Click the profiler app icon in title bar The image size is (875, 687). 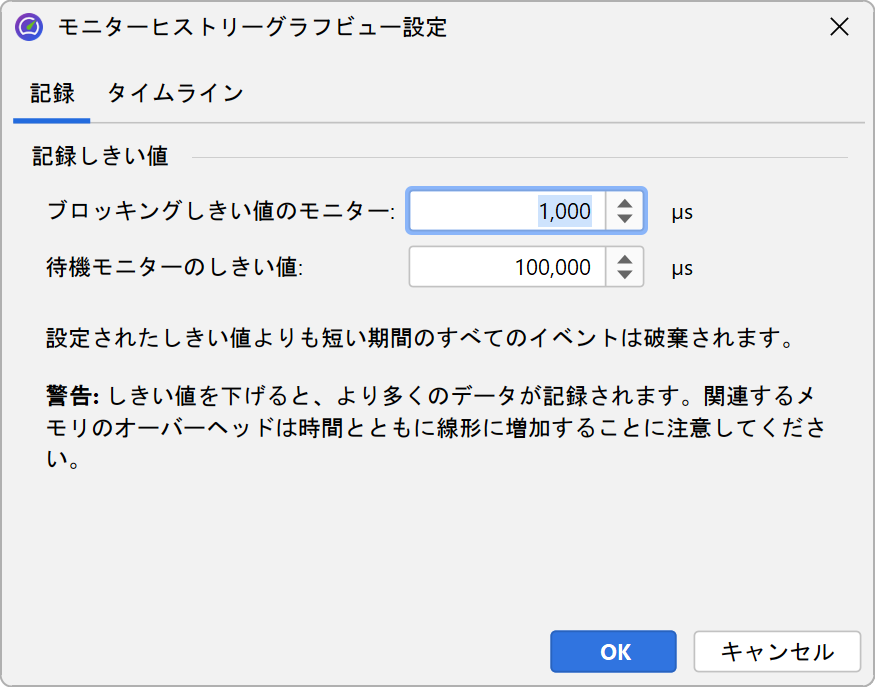[29, 27]
